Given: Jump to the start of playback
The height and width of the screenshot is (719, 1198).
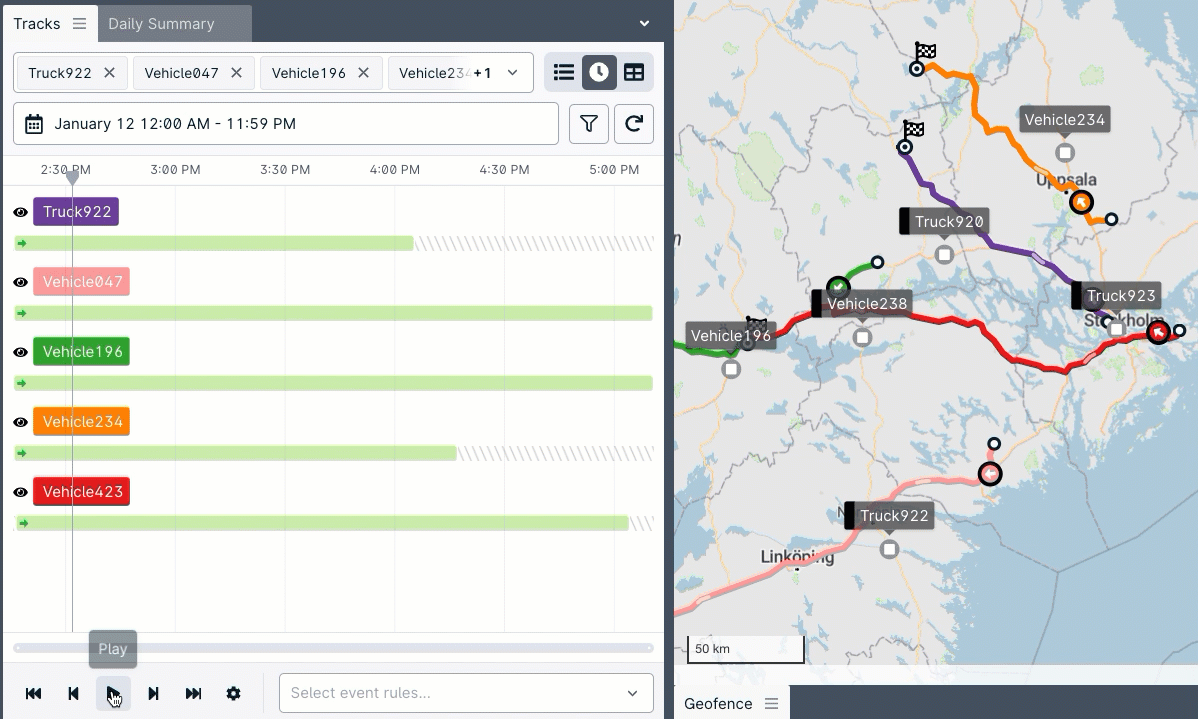Looking at the screenshot, I should click(x=33, y=693).
